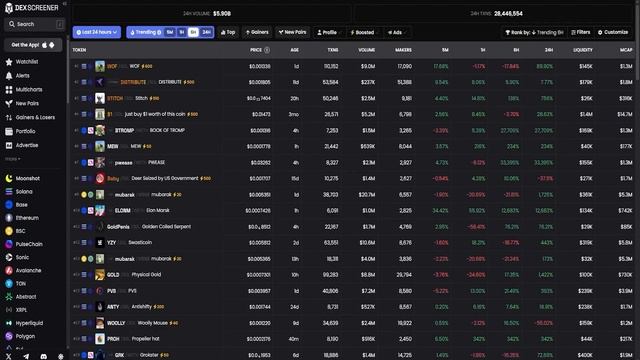Open Last 24 hours dropdown
640x360 pixels.
97,32
